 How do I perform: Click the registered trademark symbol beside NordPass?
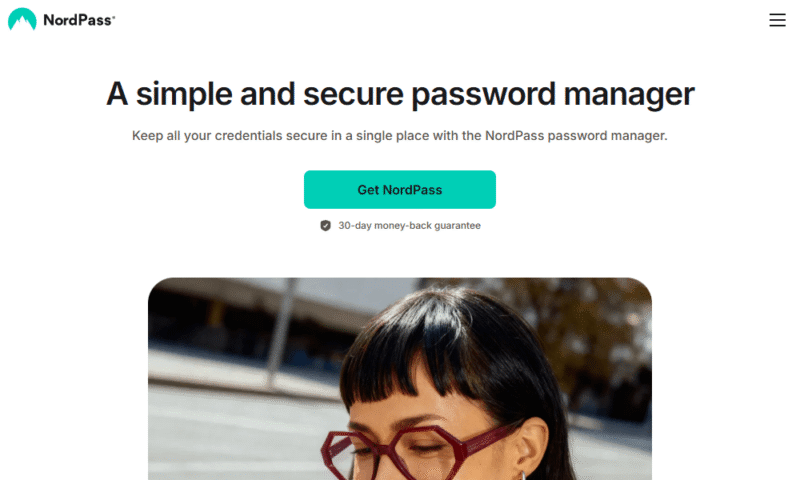point(114,16)
